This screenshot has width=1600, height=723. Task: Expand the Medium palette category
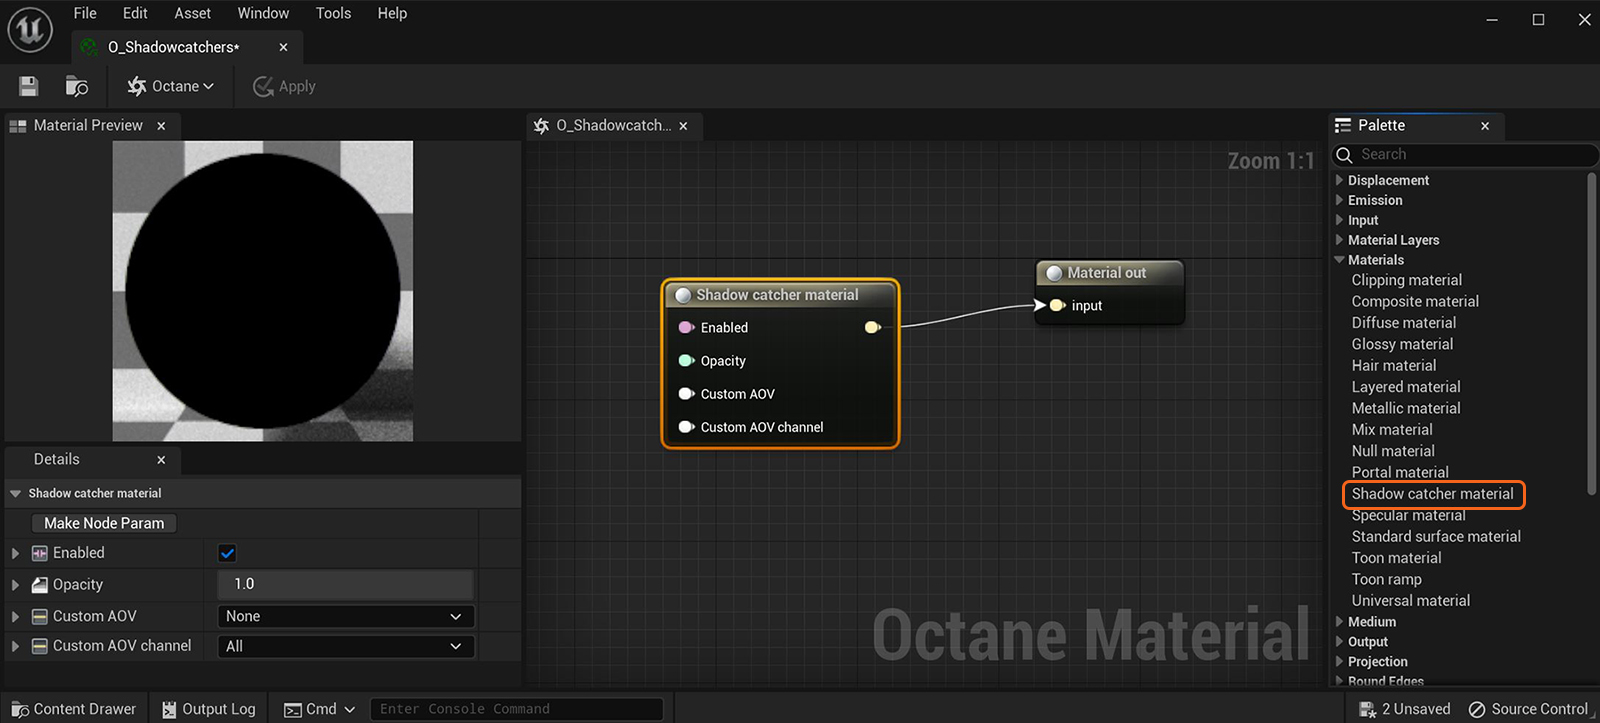tap(1340, 621)
